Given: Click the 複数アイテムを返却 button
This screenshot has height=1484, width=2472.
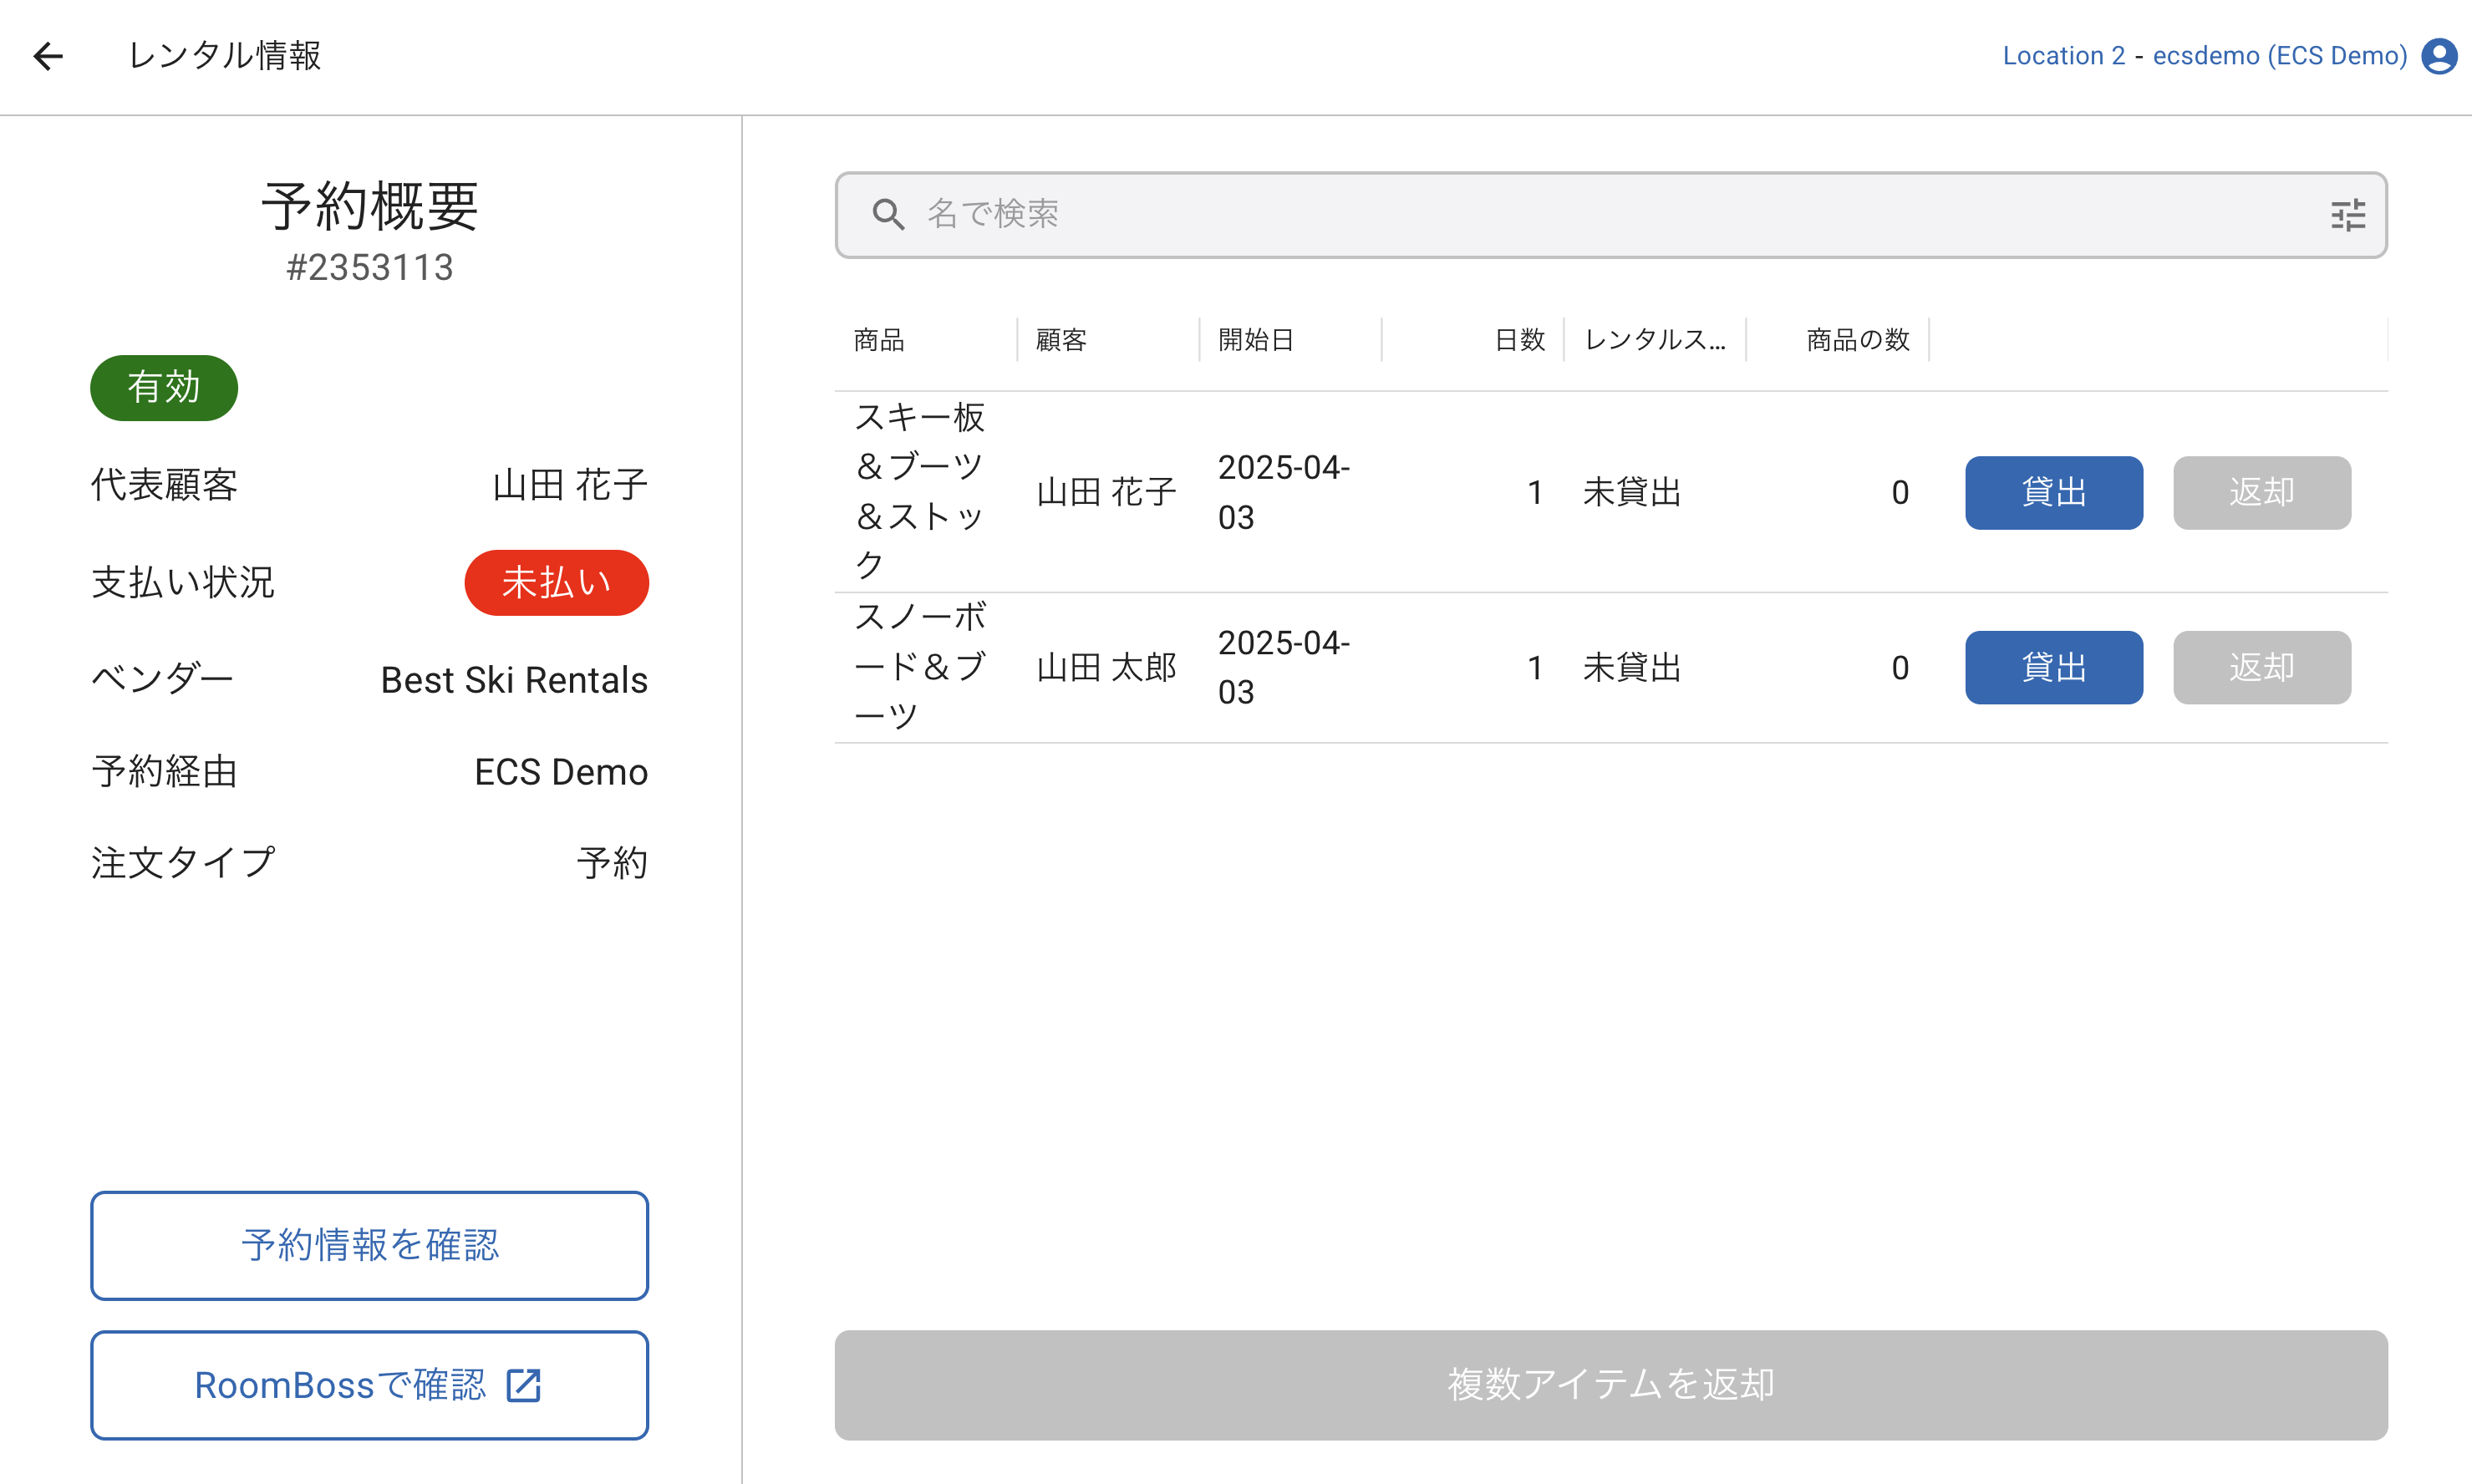Looking at the screenshot, I should point(1610,1384).
